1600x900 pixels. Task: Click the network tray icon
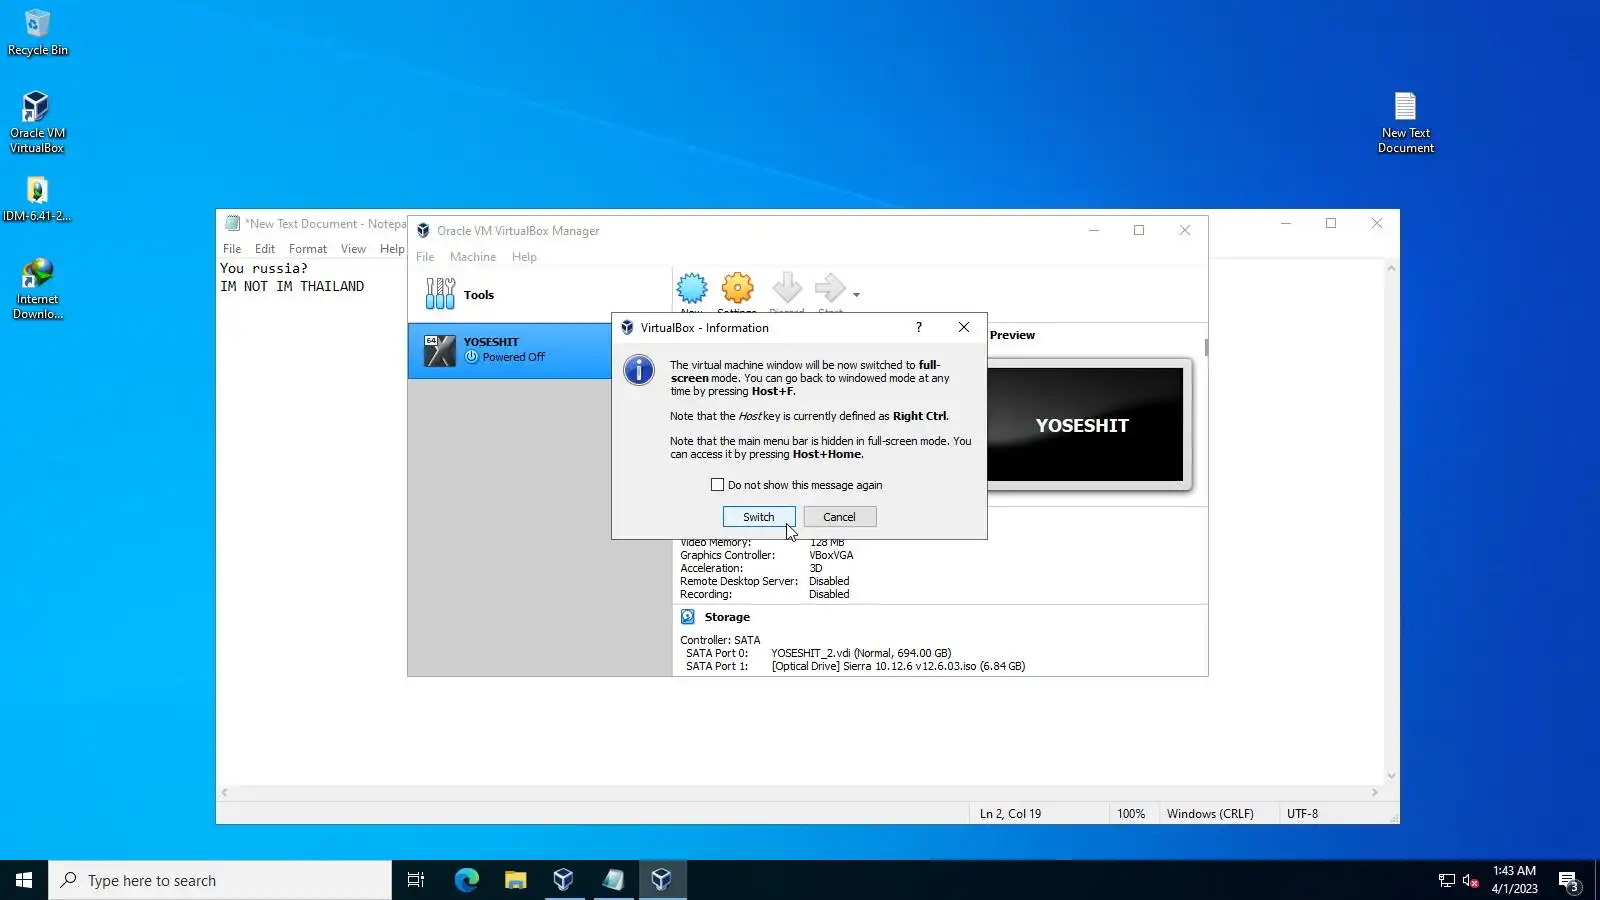[x=1446, y=880]
